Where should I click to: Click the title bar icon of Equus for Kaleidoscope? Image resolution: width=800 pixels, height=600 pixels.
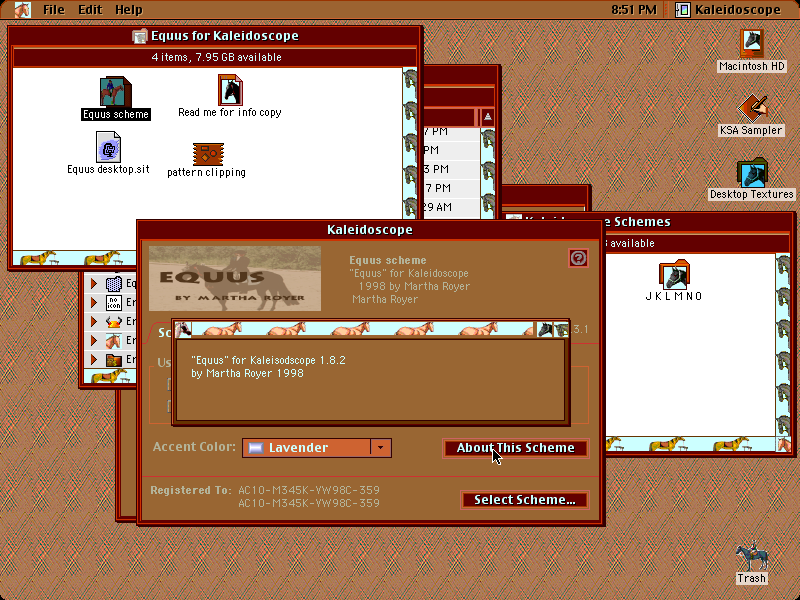pyautogui.click(x=139, y=36)
